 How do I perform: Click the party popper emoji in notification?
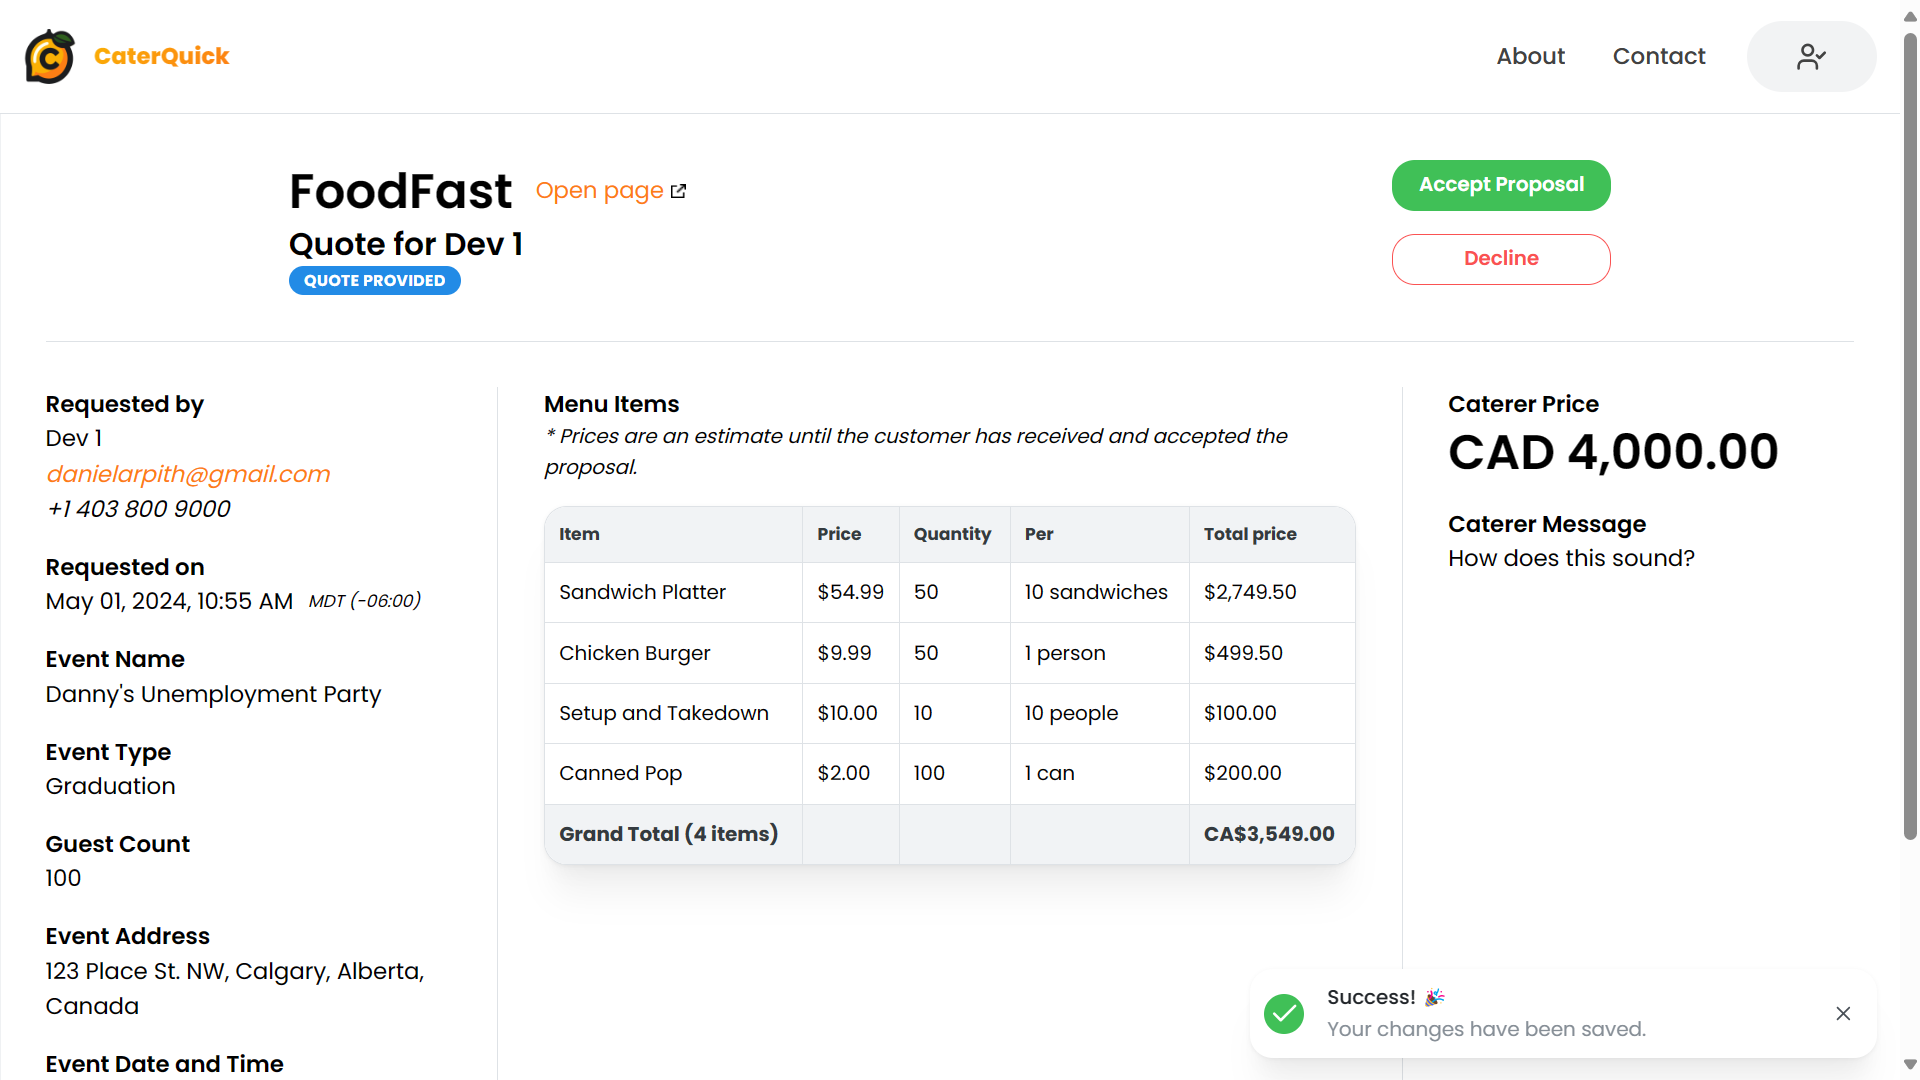[x=1435, y=997]
